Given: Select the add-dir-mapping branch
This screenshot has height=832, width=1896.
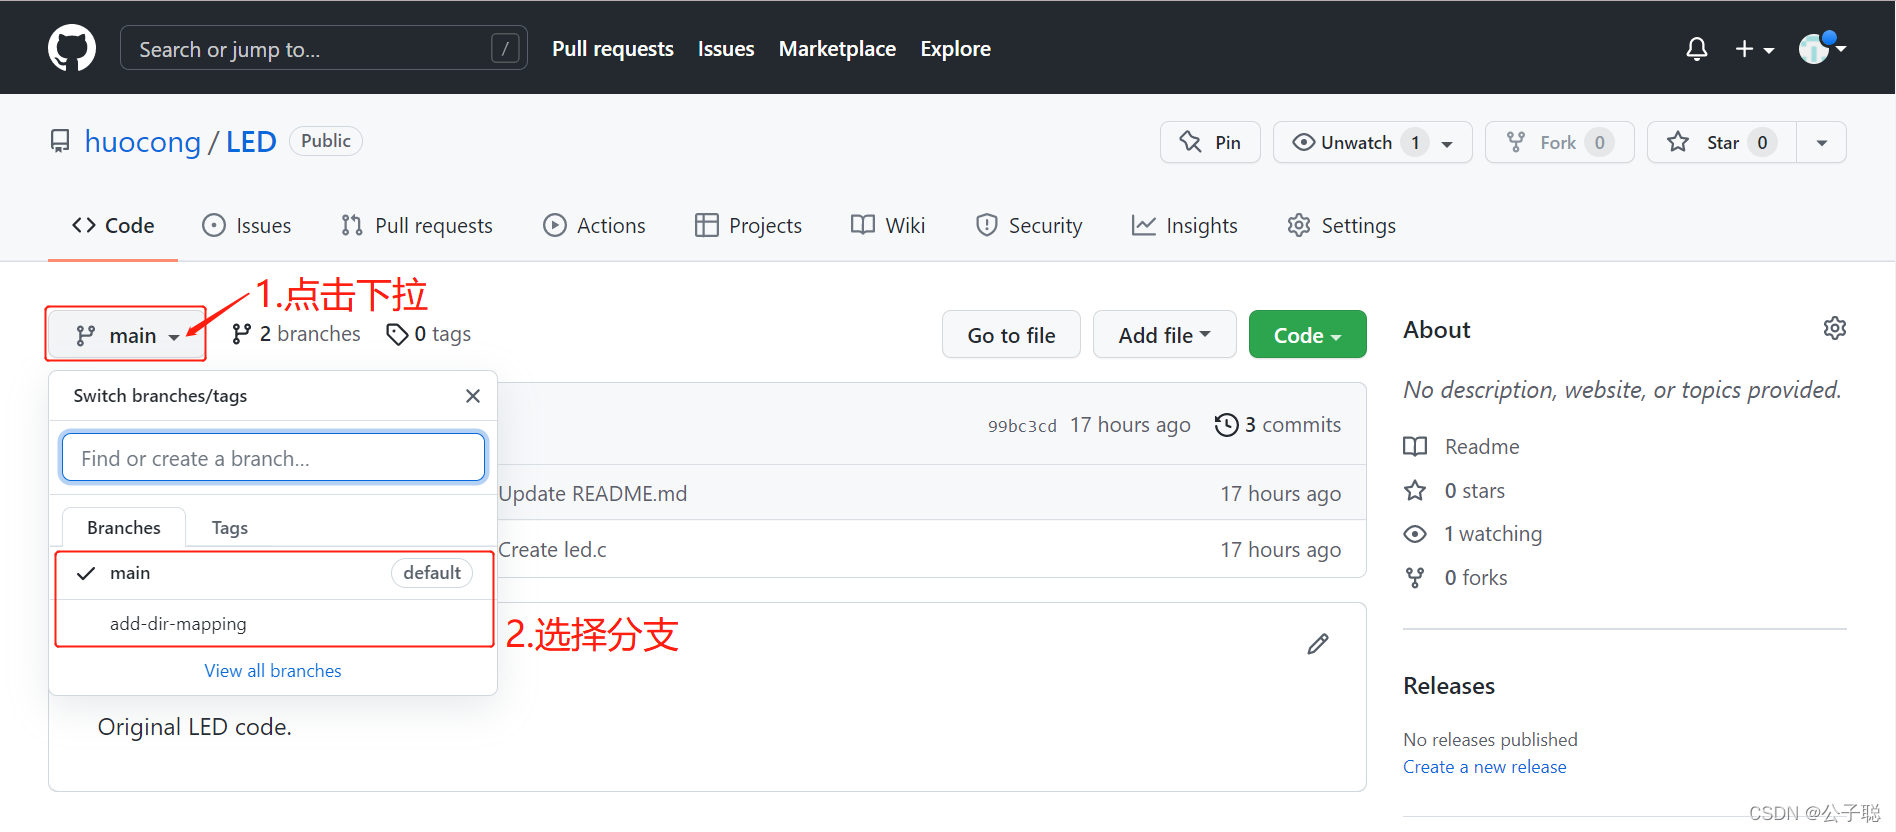Looking at the screenshot, I should coord(273,624).
